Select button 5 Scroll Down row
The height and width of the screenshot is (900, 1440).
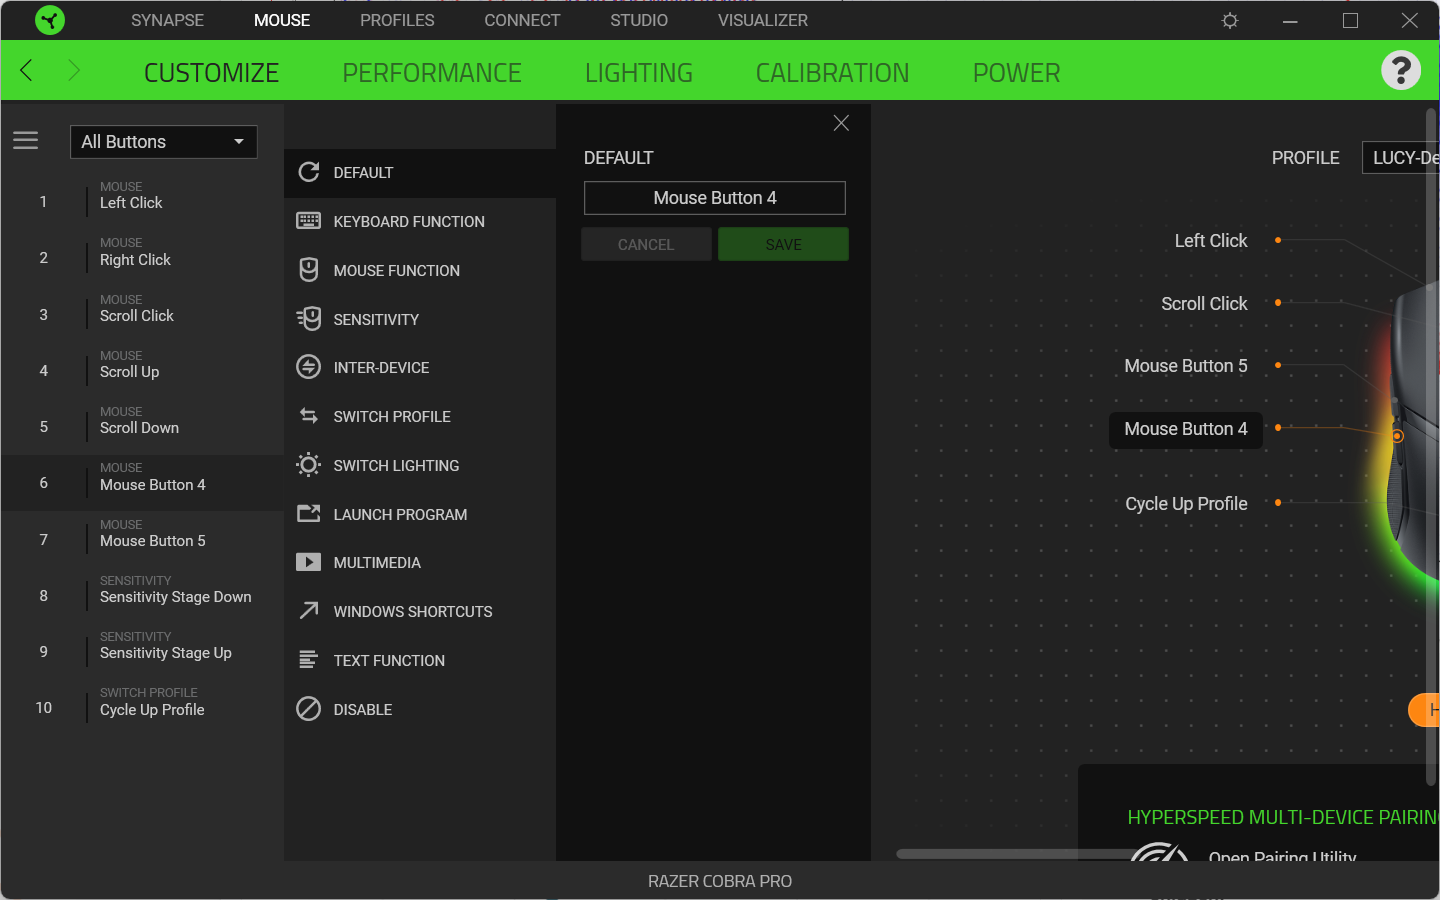point(142,426)
